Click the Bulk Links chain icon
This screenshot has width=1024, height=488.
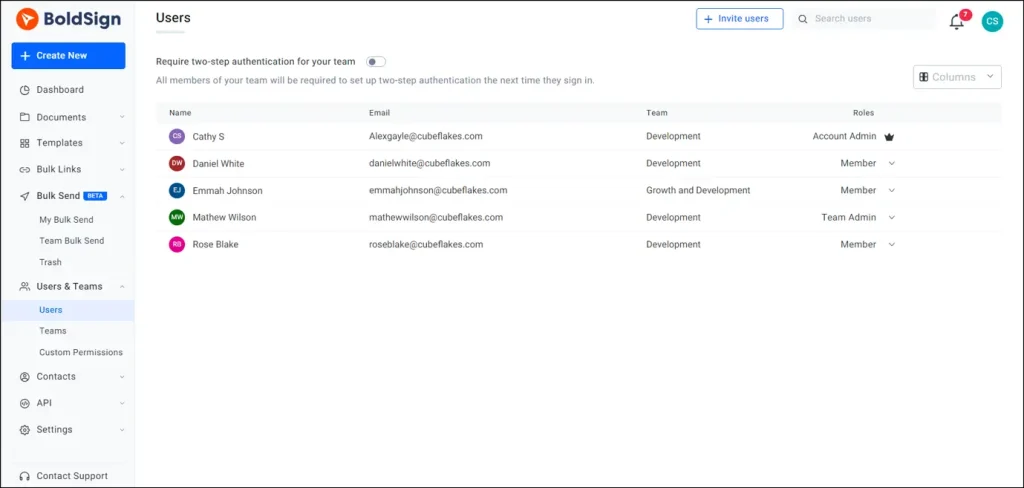click(25, 170)
